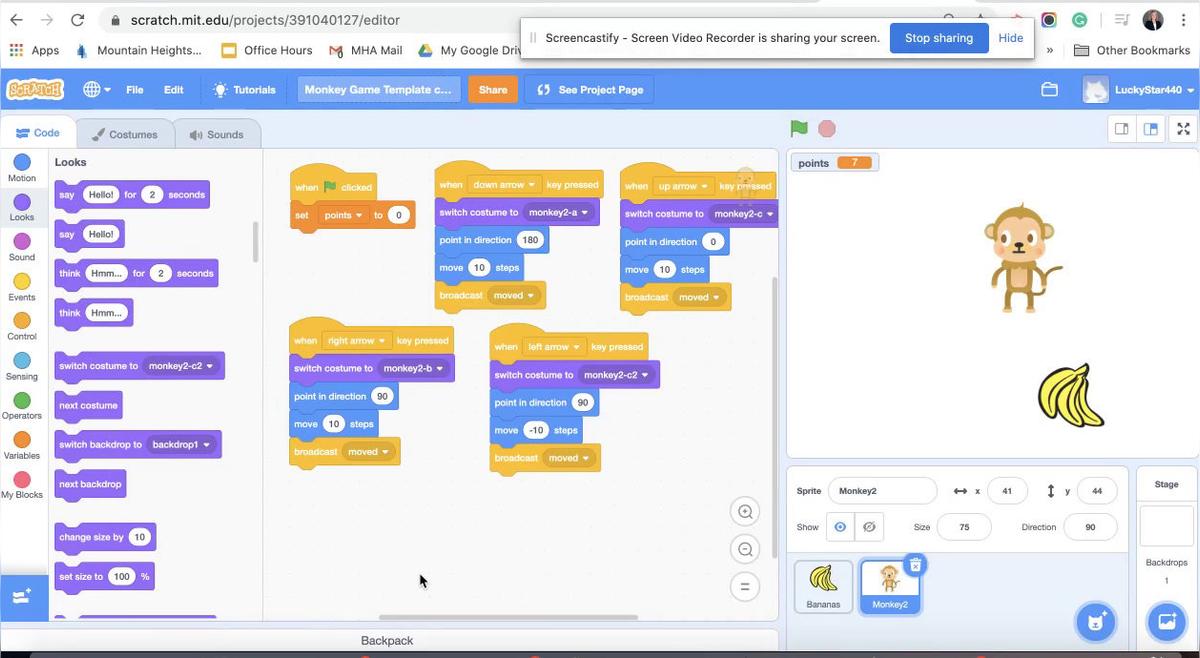
Task: Select the Bananas sprite thumbnail
Action: [824, 586]
